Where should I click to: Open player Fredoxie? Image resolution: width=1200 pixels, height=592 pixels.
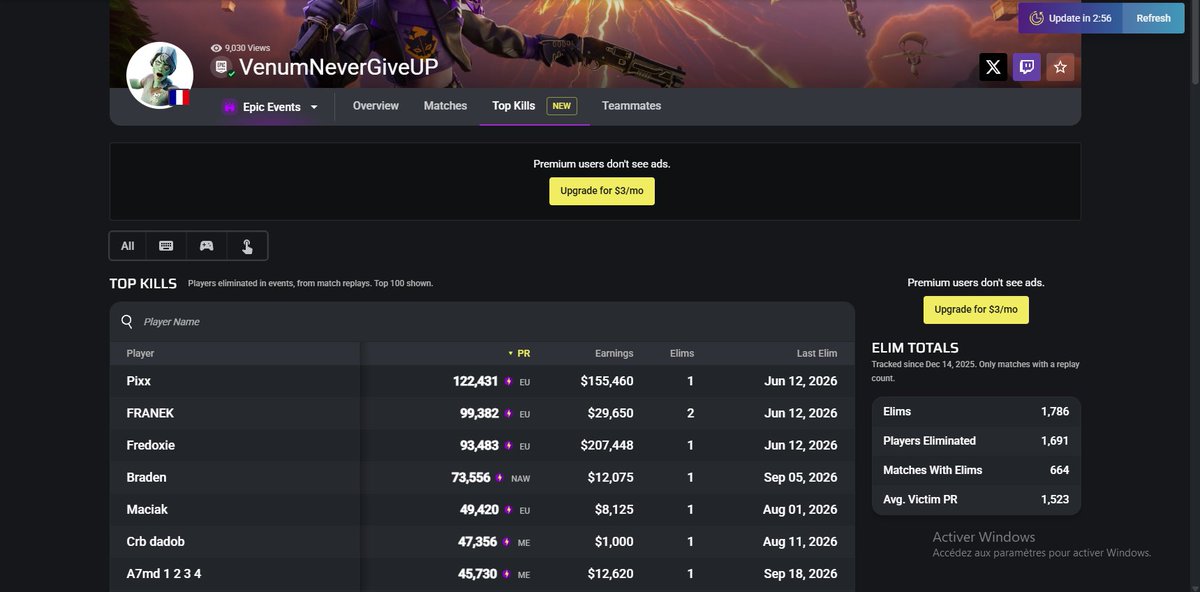pos(151,445)
